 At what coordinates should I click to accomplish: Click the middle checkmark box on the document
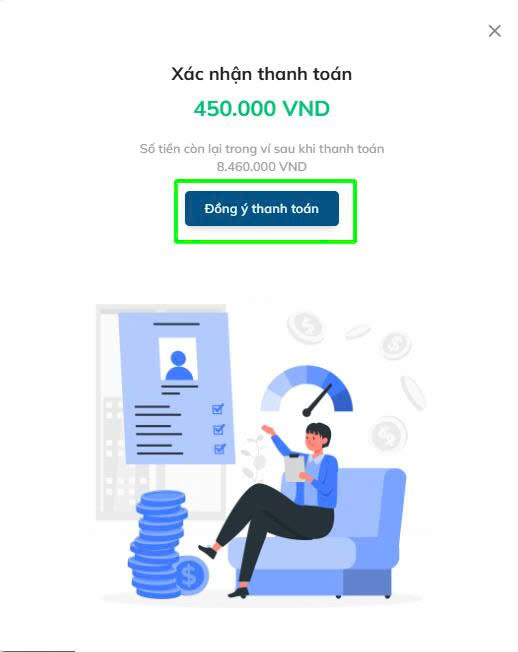(219, 429)
